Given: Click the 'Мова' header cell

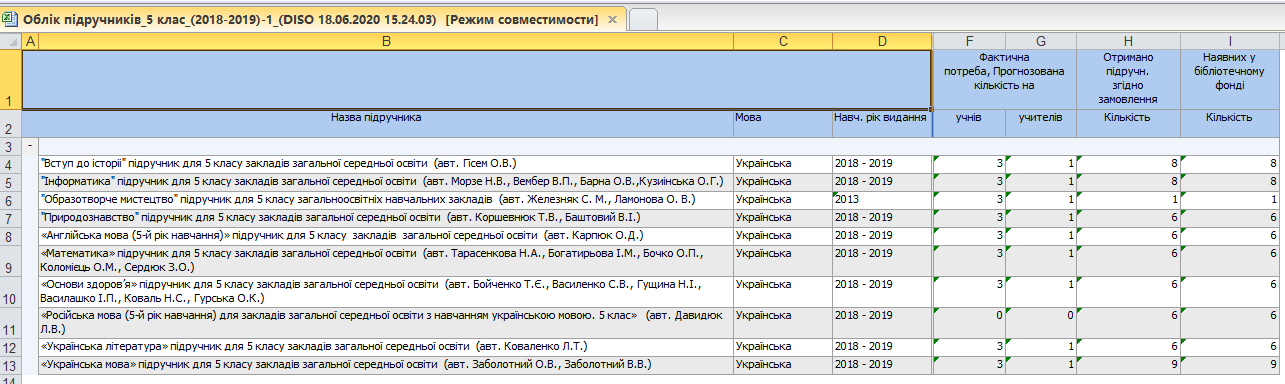Looking at the screenshot, I should pyautogui.click(x=782, y=124).
